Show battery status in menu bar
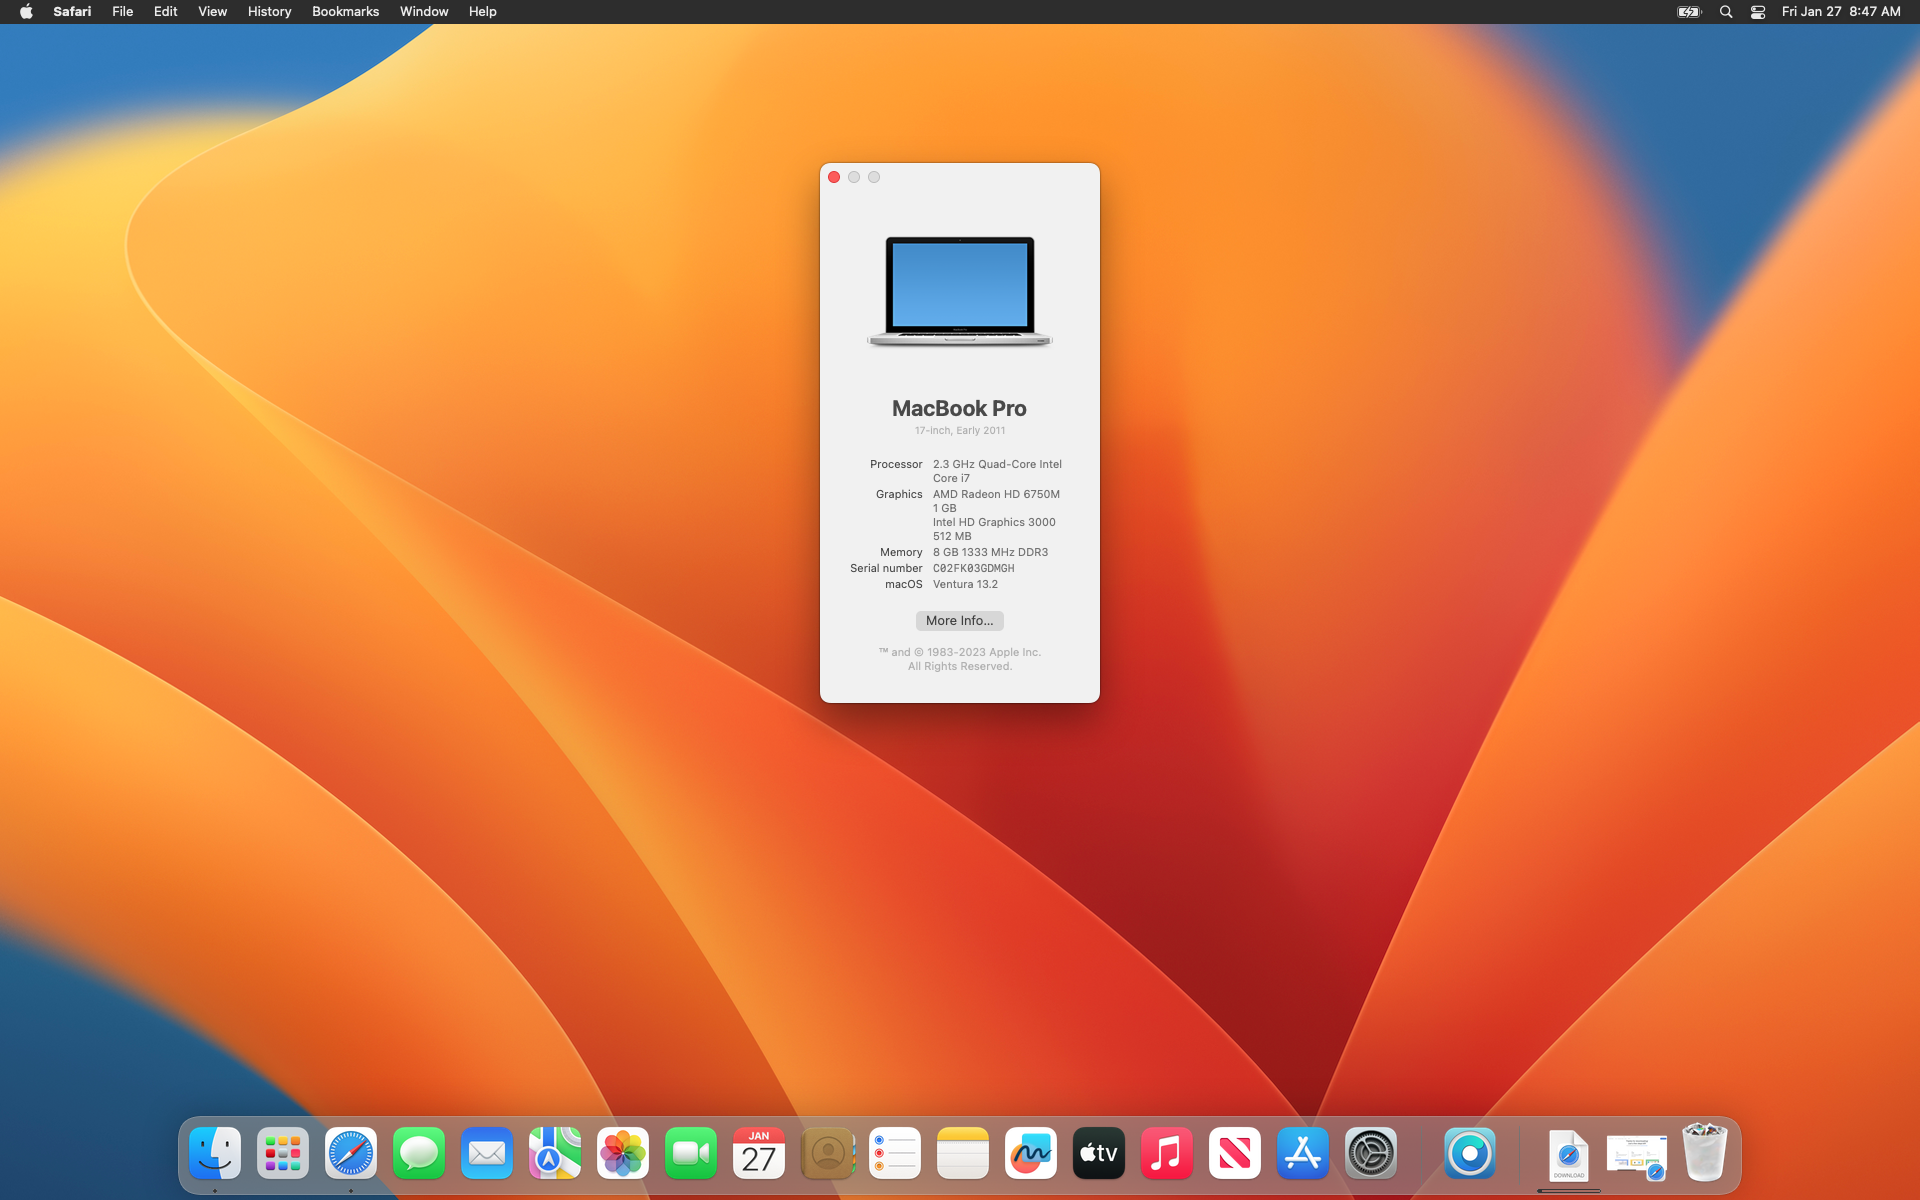 click(1689, 12)
